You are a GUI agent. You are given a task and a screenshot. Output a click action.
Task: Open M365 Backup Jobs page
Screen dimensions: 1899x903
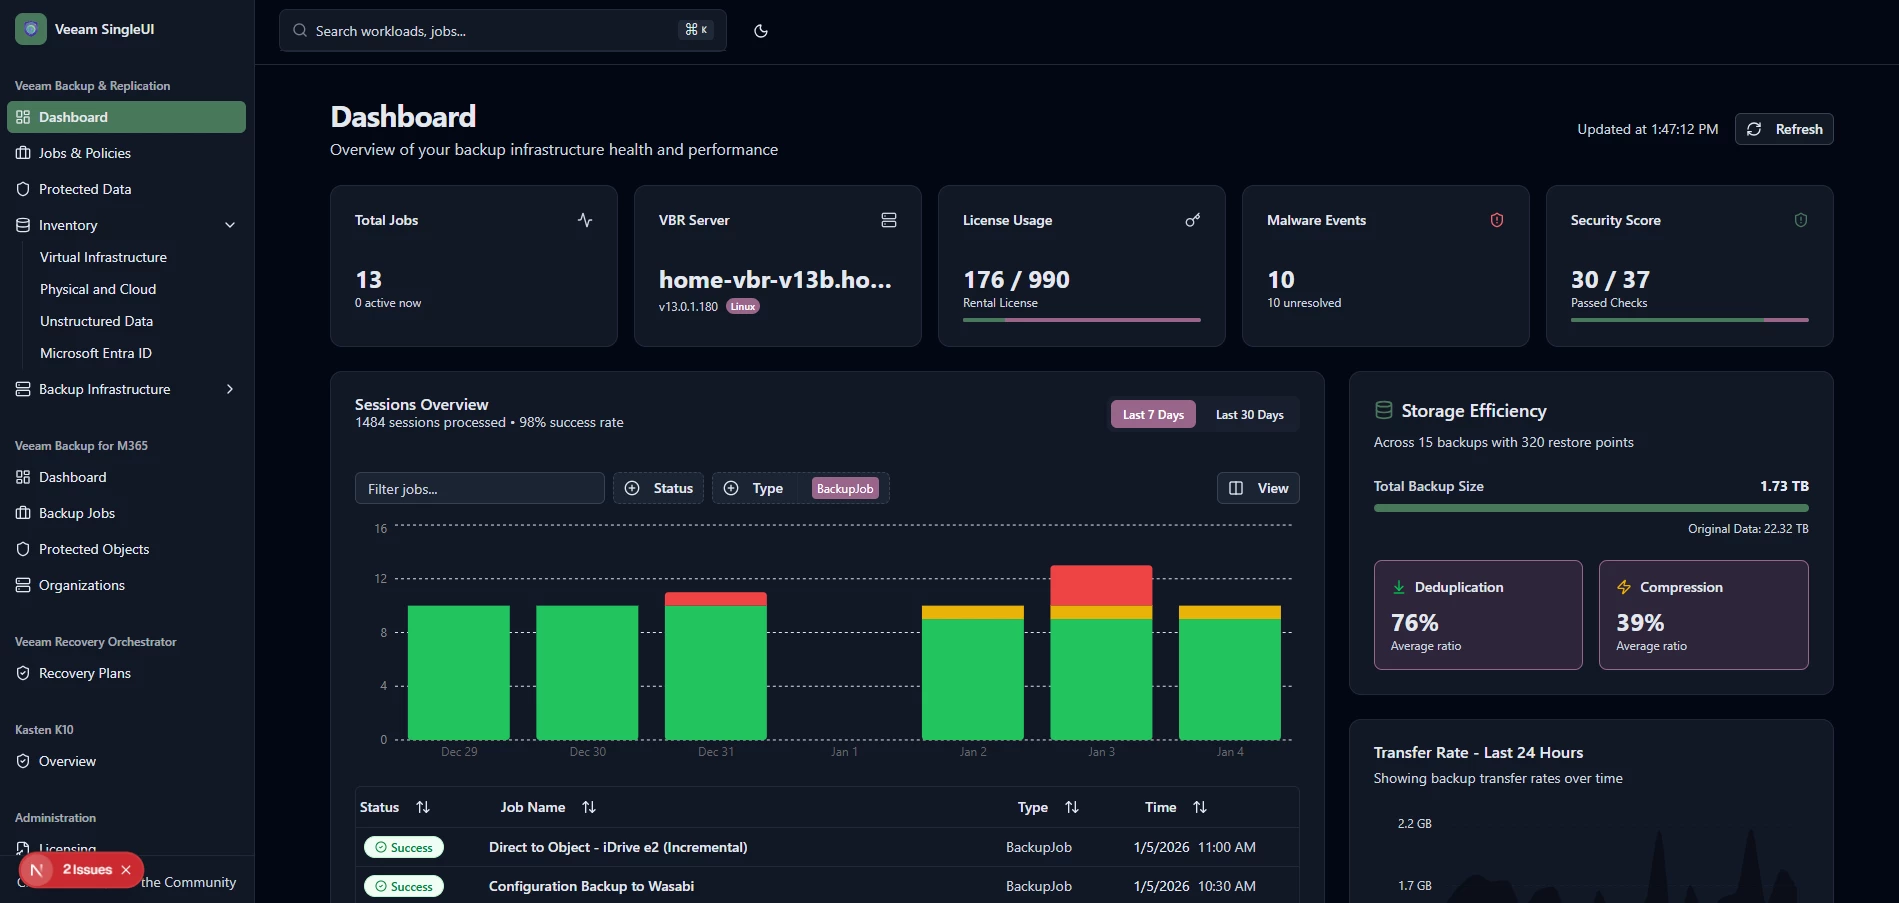coord(126,513)
